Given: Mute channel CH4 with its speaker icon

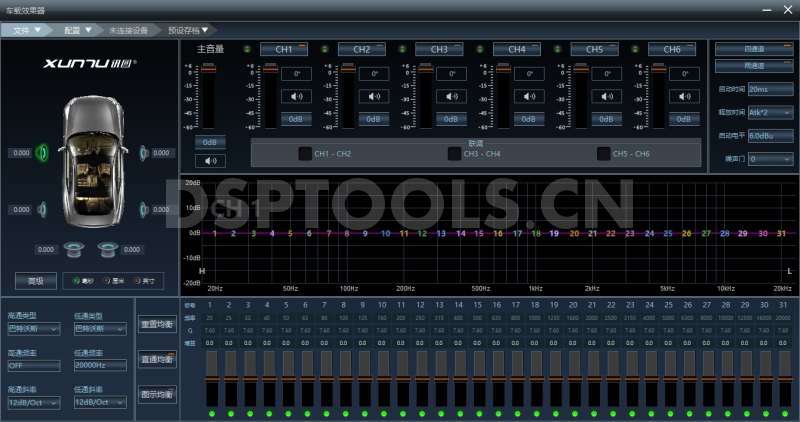Looking at the screenshot, I should tap(529, 96).
